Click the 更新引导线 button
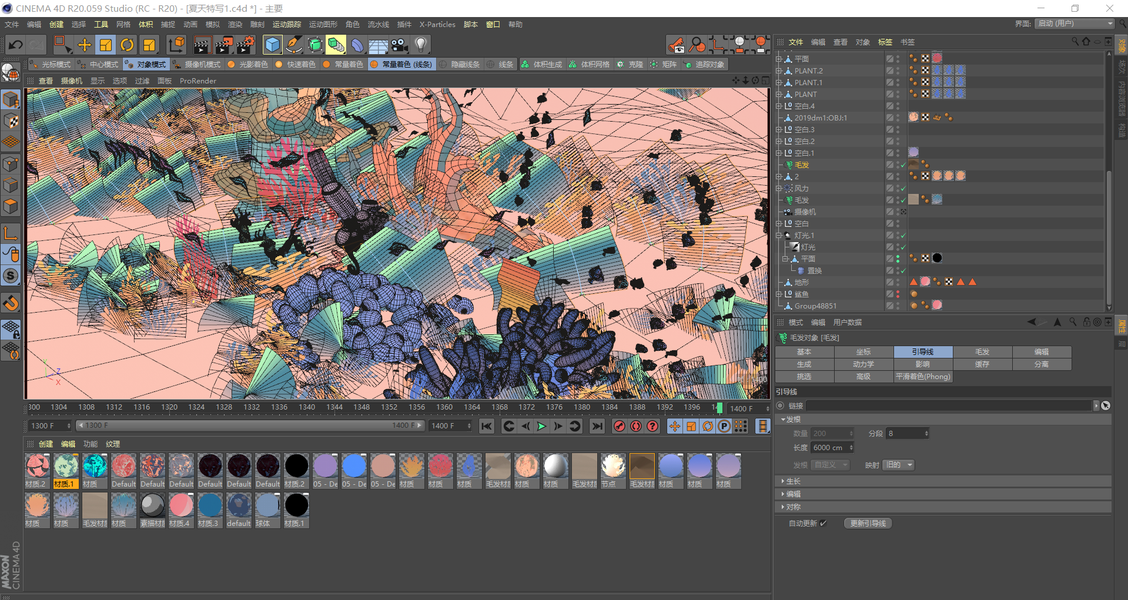Image resolution: width=1128 pixels, height=600 pixels. pos(868,524)
